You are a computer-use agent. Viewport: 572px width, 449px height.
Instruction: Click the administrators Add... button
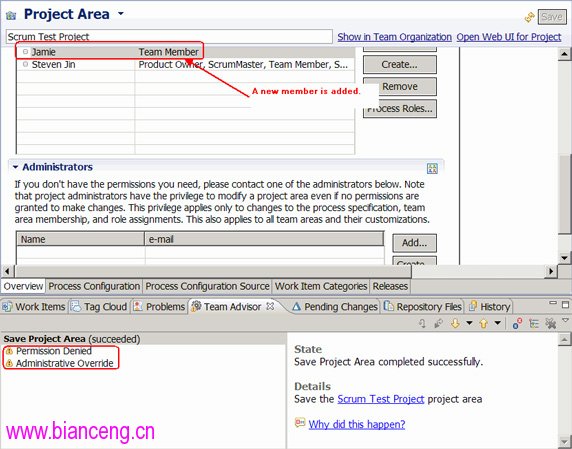coord(414,243)
